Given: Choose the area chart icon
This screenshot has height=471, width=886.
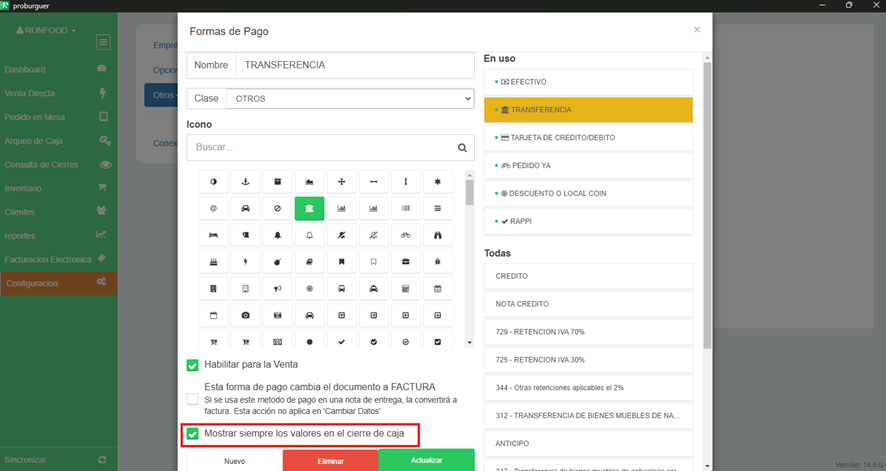Looking at the screenshot, I should 310,182.
